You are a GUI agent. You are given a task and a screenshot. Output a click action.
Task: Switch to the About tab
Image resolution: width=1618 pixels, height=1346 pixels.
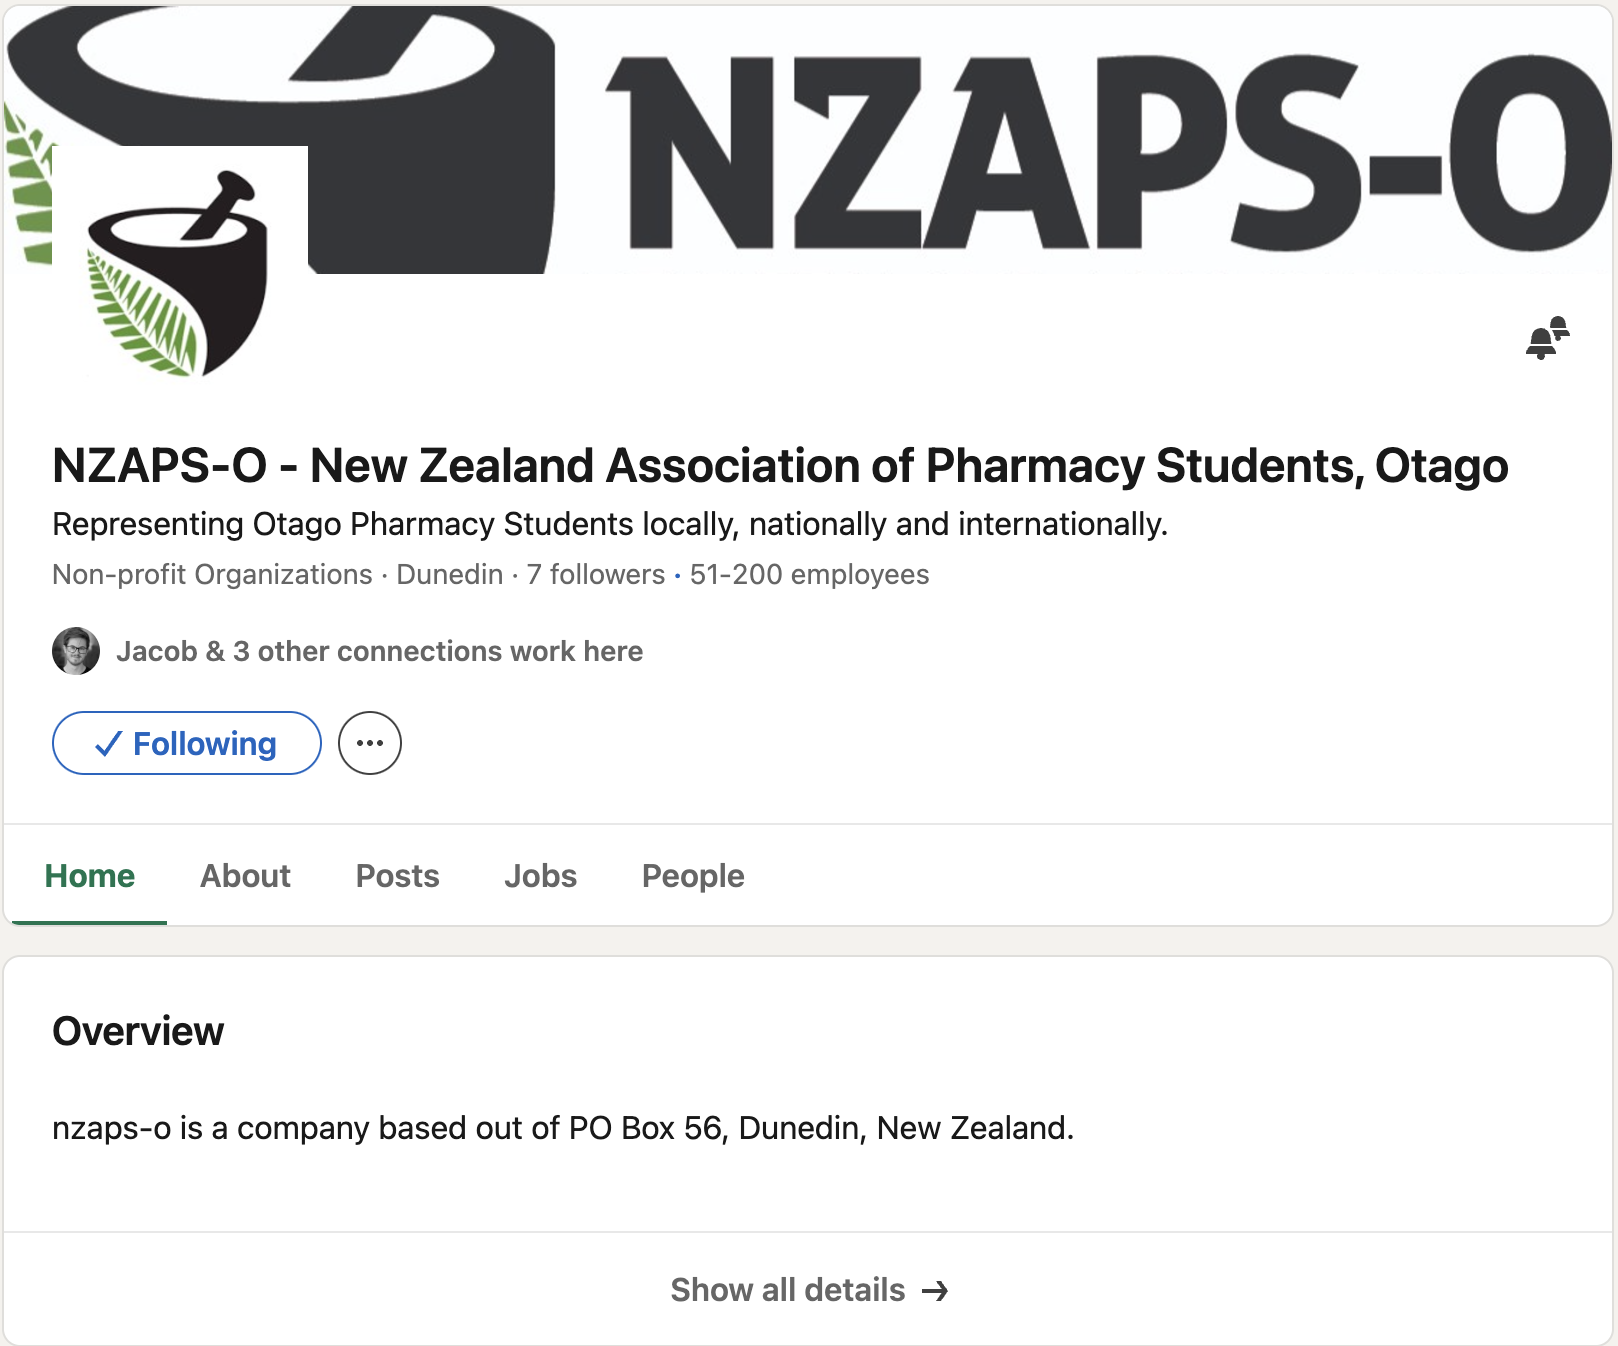pyautogui.click(x=245, y=876)
